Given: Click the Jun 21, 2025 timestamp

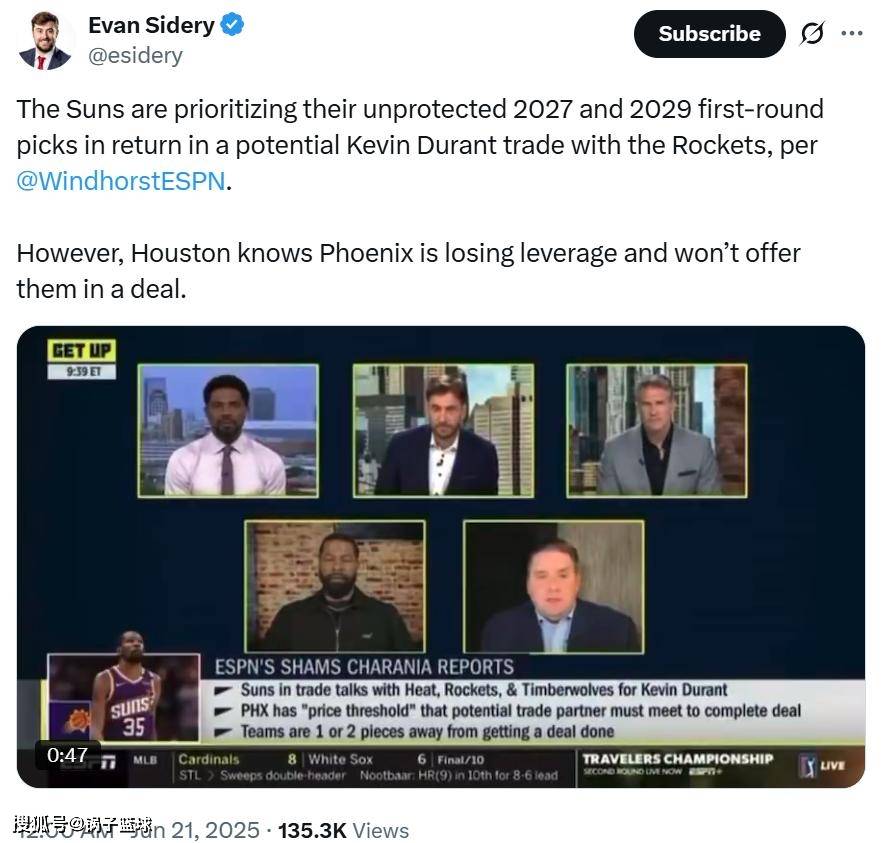Looking at the screenshot, I should [x=195, y=831].
